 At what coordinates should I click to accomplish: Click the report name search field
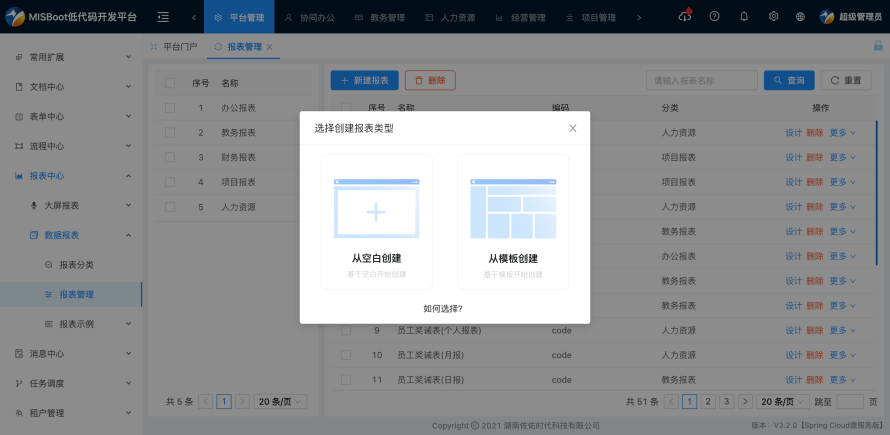click(x=702, y=80)
